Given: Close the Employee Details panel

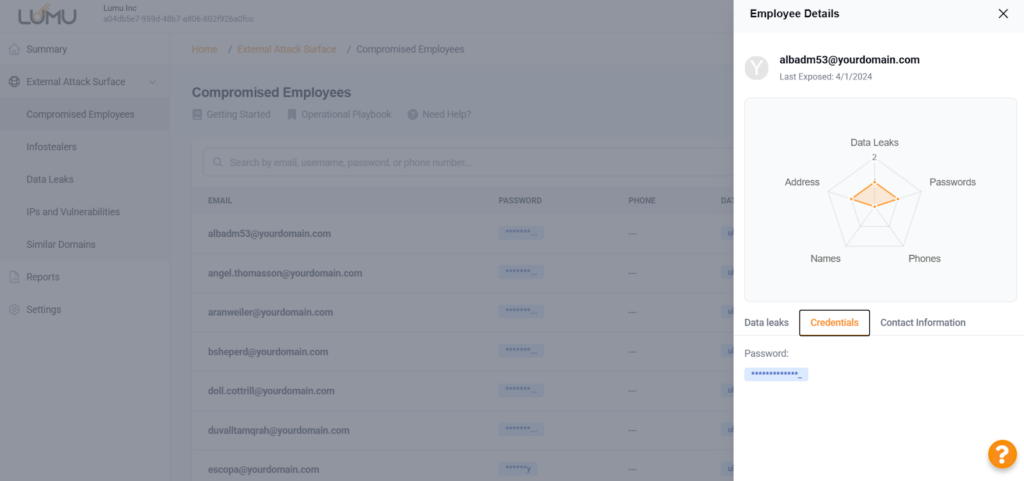Looking at the screenshot, I should pos(1003,14).
